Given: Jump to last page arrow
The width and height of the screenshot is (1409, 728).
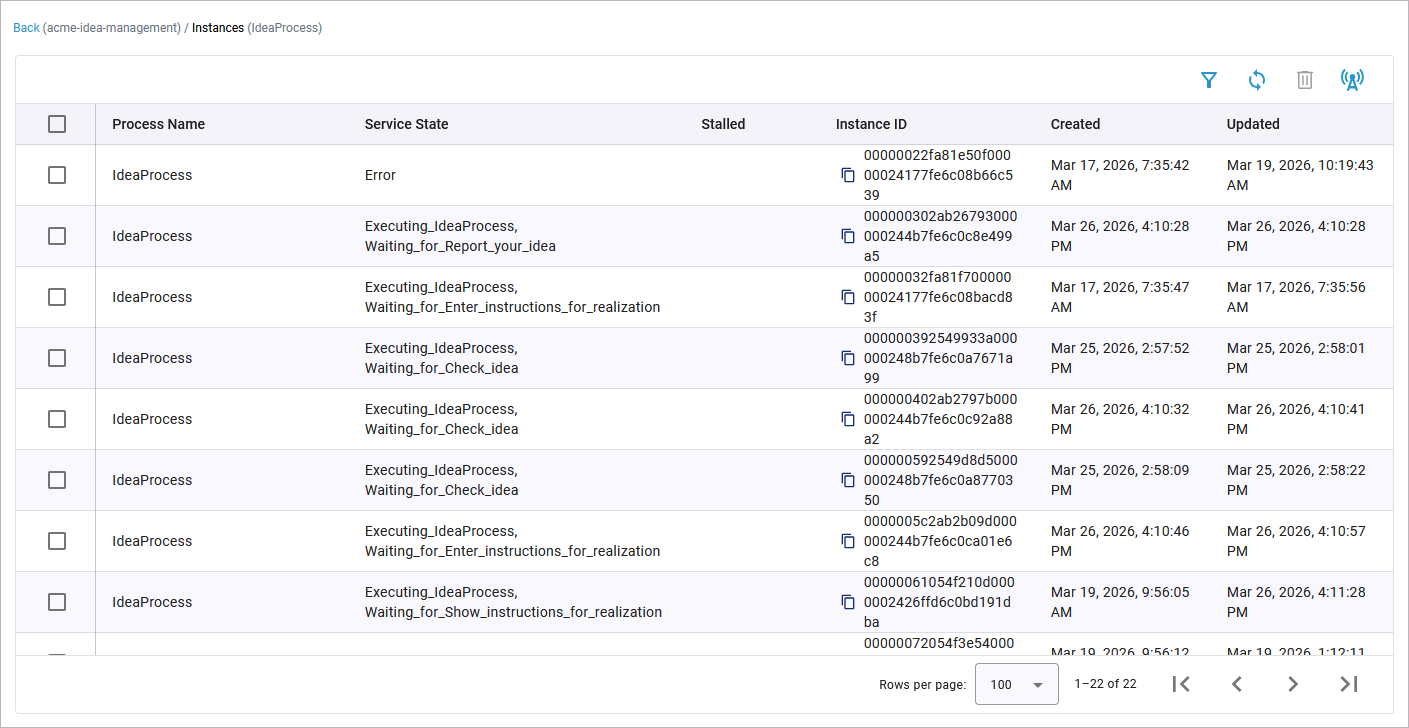Looking at the screenshot, I should pyautogui.click(x=1348, y=684).
